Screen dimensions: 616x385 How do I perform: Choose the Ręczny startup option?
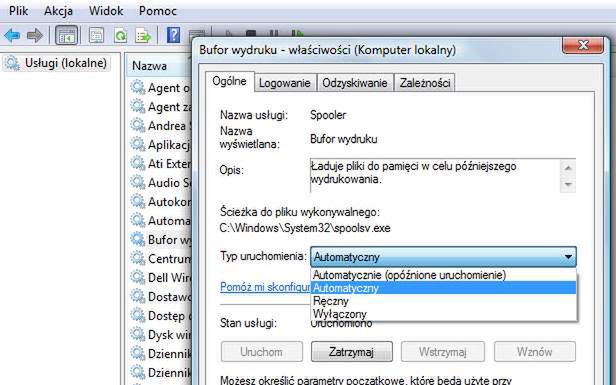point(443,301)
